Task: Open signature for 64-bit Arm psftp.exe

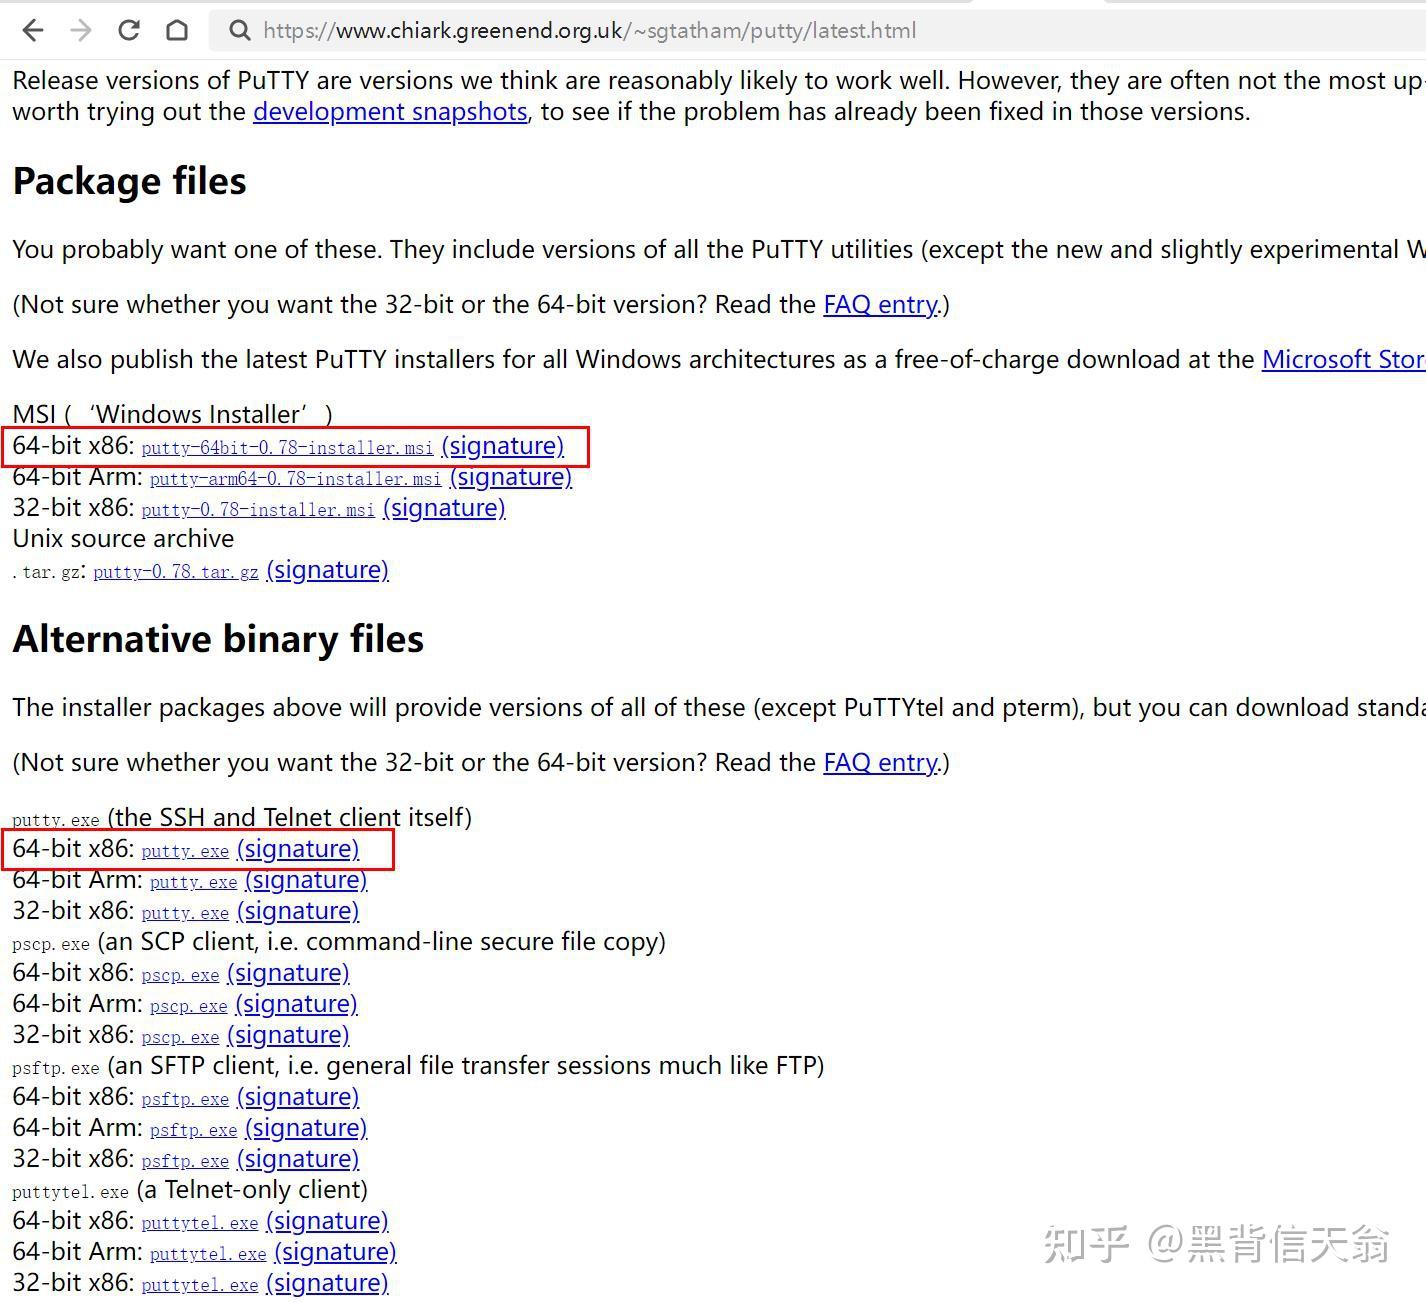Action: tap(306, 1128)
